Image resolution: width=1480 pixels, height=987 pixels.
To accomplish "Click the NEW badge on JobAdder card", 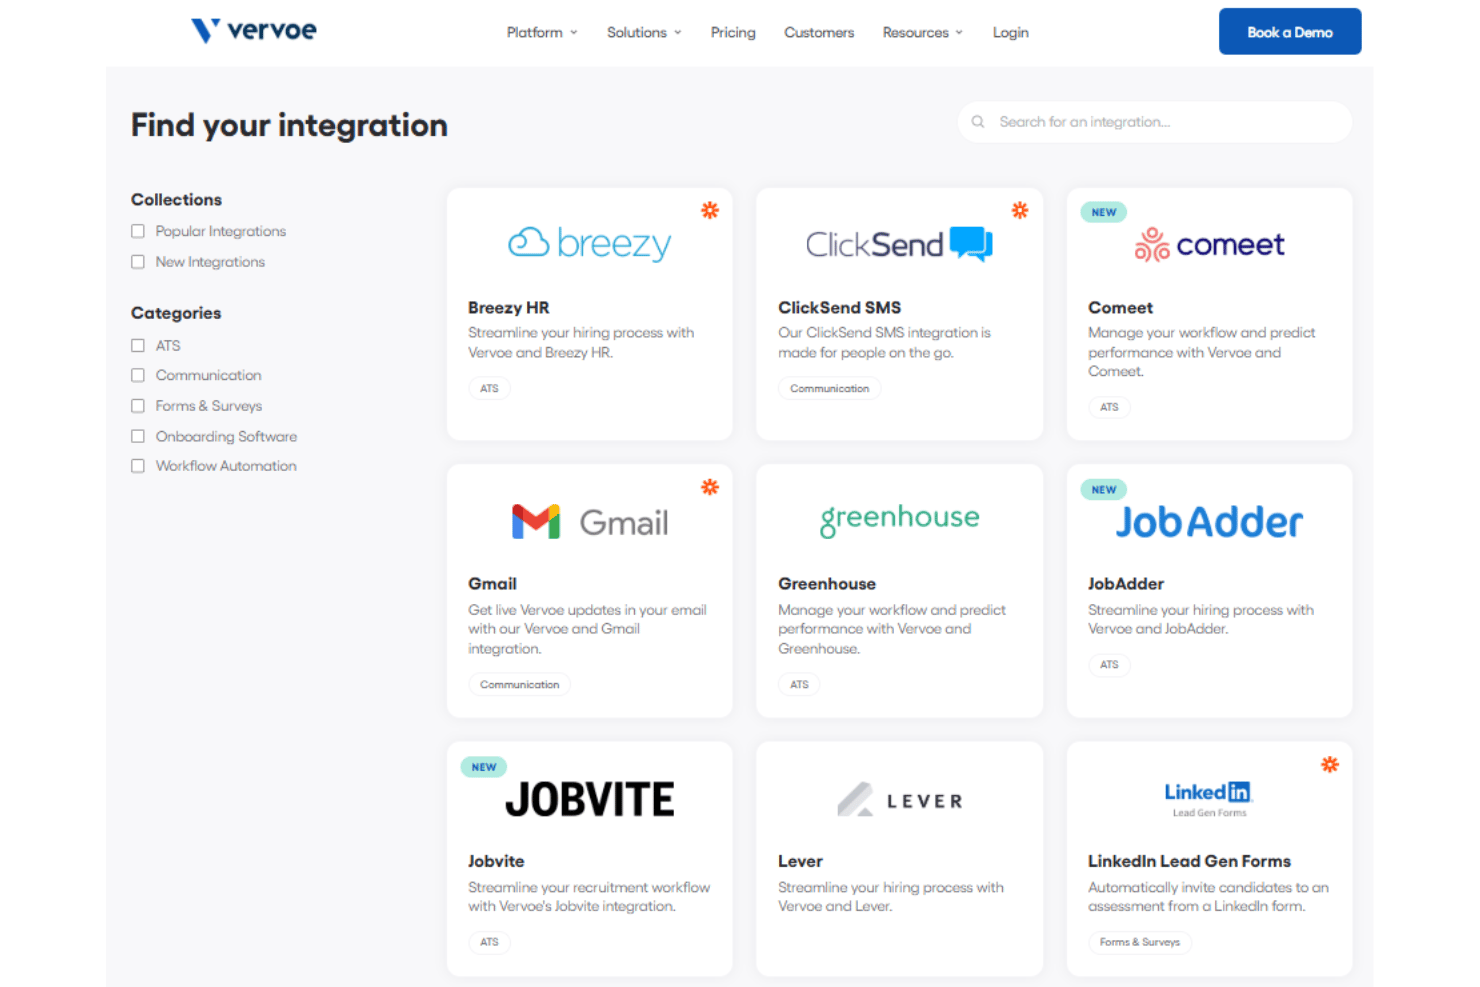I will pyautogui.click(x=1104, y=490).
